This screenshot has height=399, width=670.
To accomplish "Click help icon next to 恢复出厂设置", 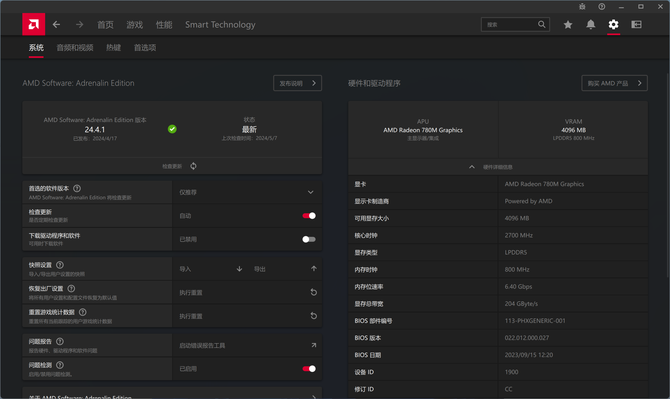I will (71, 288).
